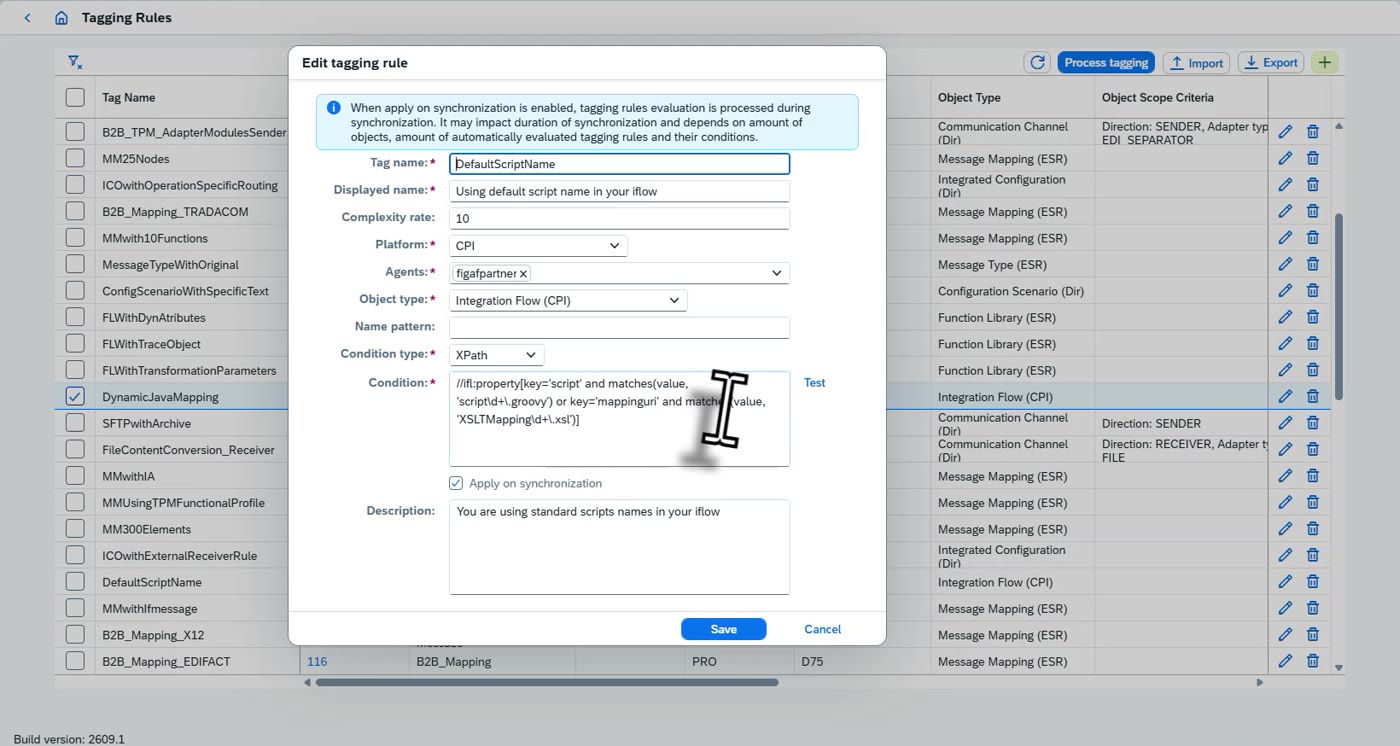Select the MM25Nodes row checkbox
Image resolution: width=1400 pixels, height=746 pixels.
pos(75,158)
